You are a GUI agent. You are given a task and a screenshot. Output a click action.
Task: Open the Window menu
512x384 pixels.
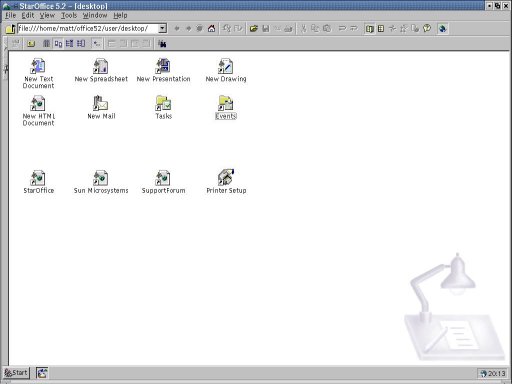(x=95, y=15)
